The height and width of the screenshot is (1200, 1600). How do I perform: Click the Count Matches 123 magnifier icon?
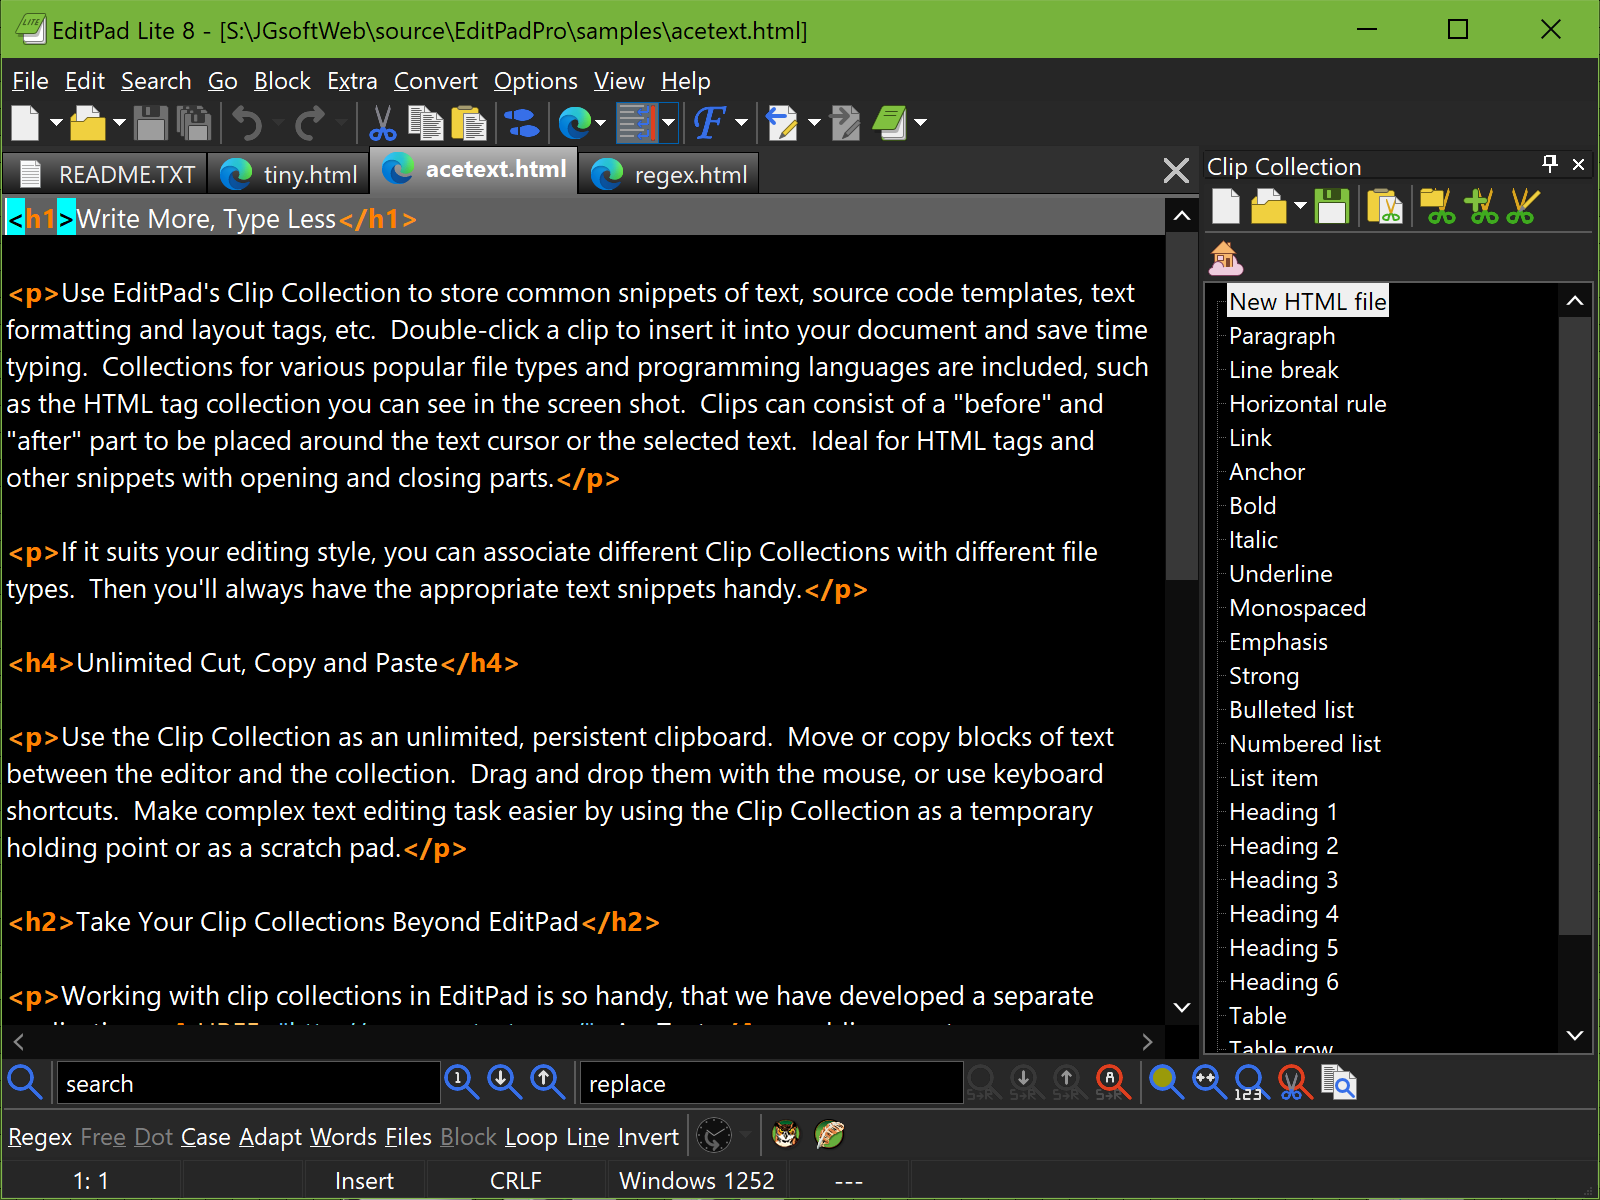click(x=1251, y=1082)
